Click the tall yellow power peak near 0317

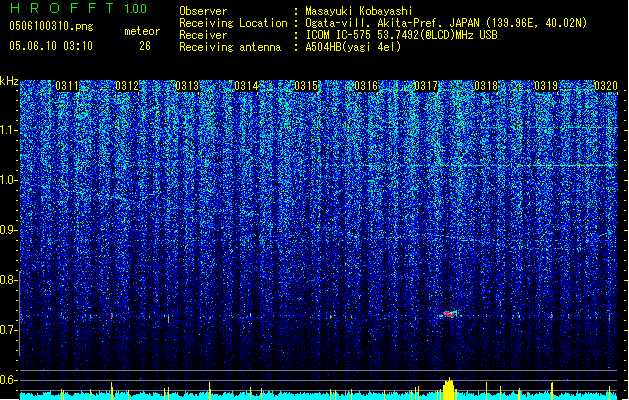(x=448, y=389)
